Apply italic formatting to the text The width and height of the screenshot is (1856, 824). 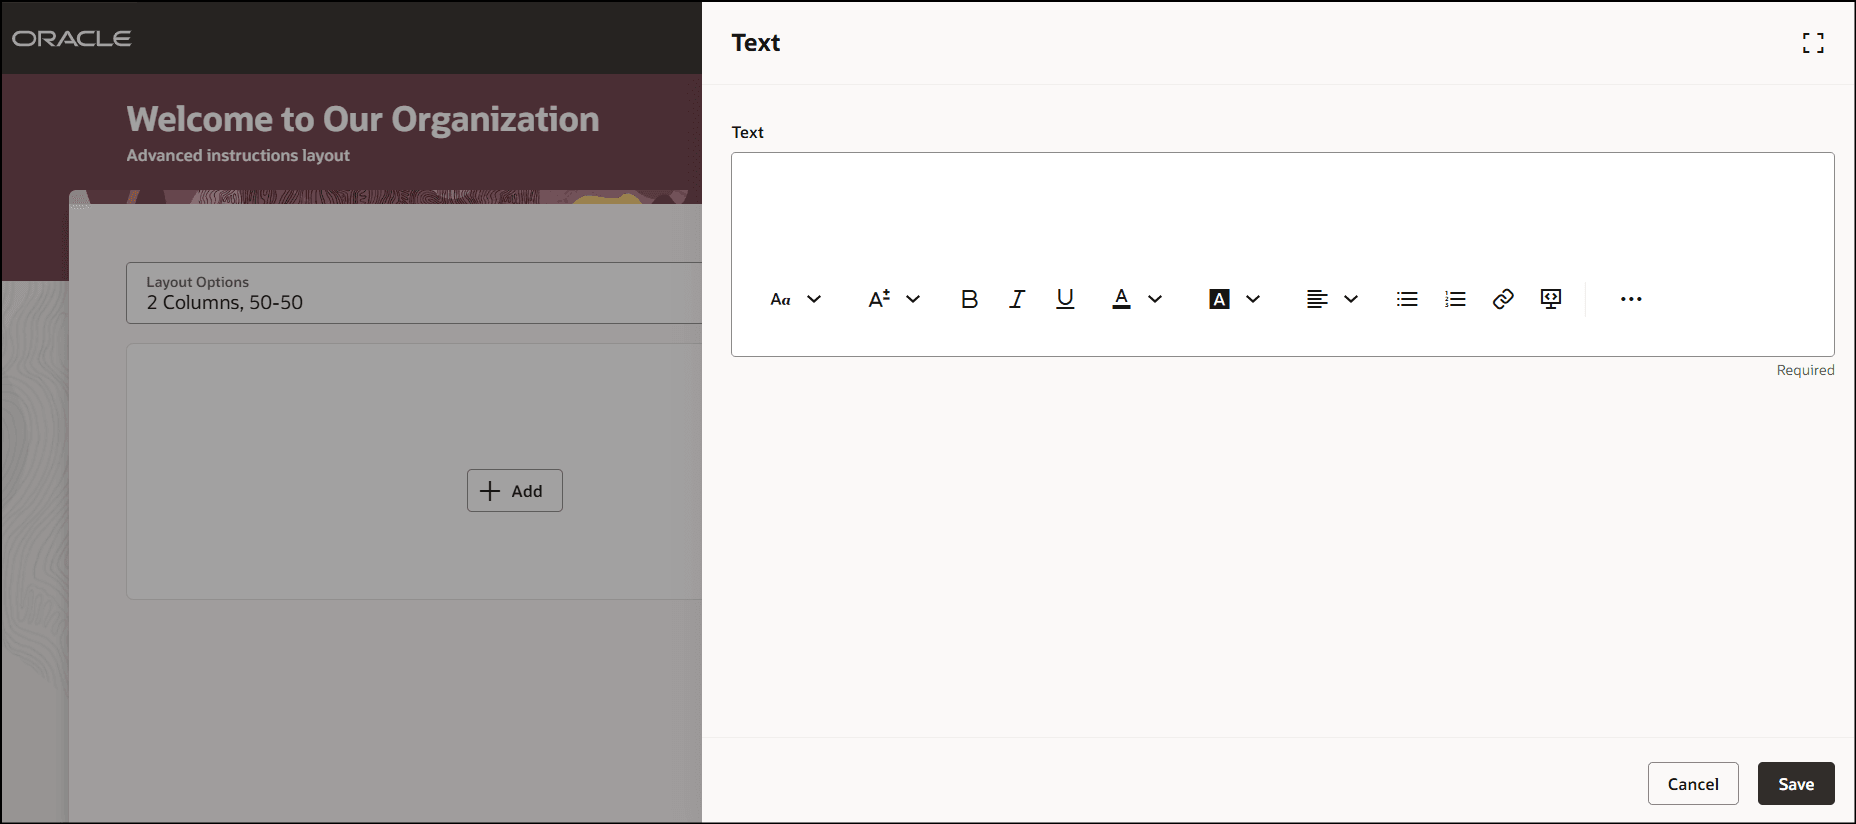point(1017,299)
